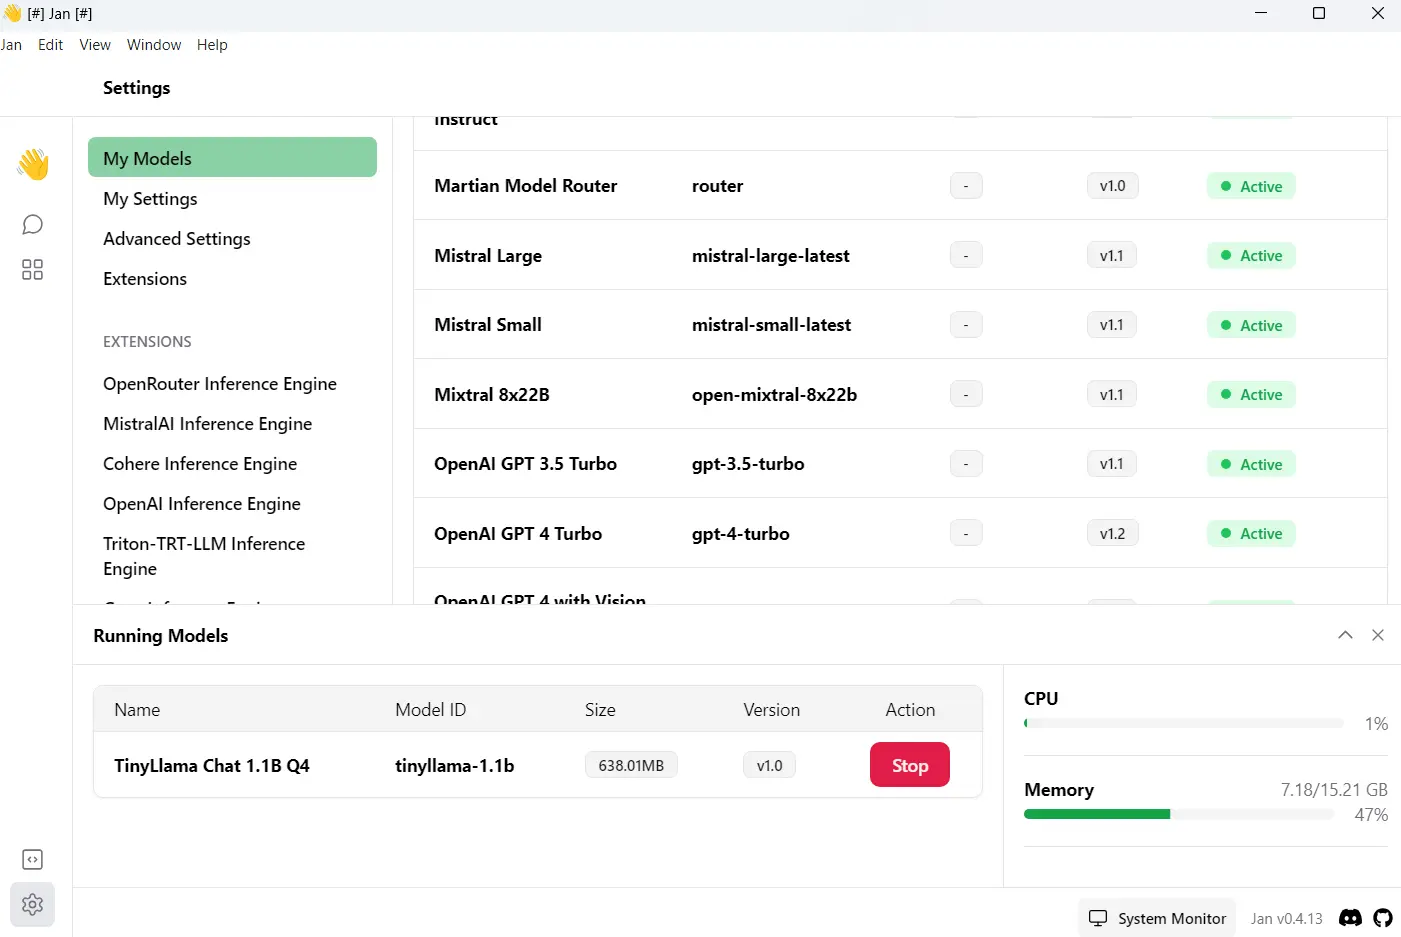Click size dash badge for Mistral Small
1401x937 pixels.
[966, 325]
